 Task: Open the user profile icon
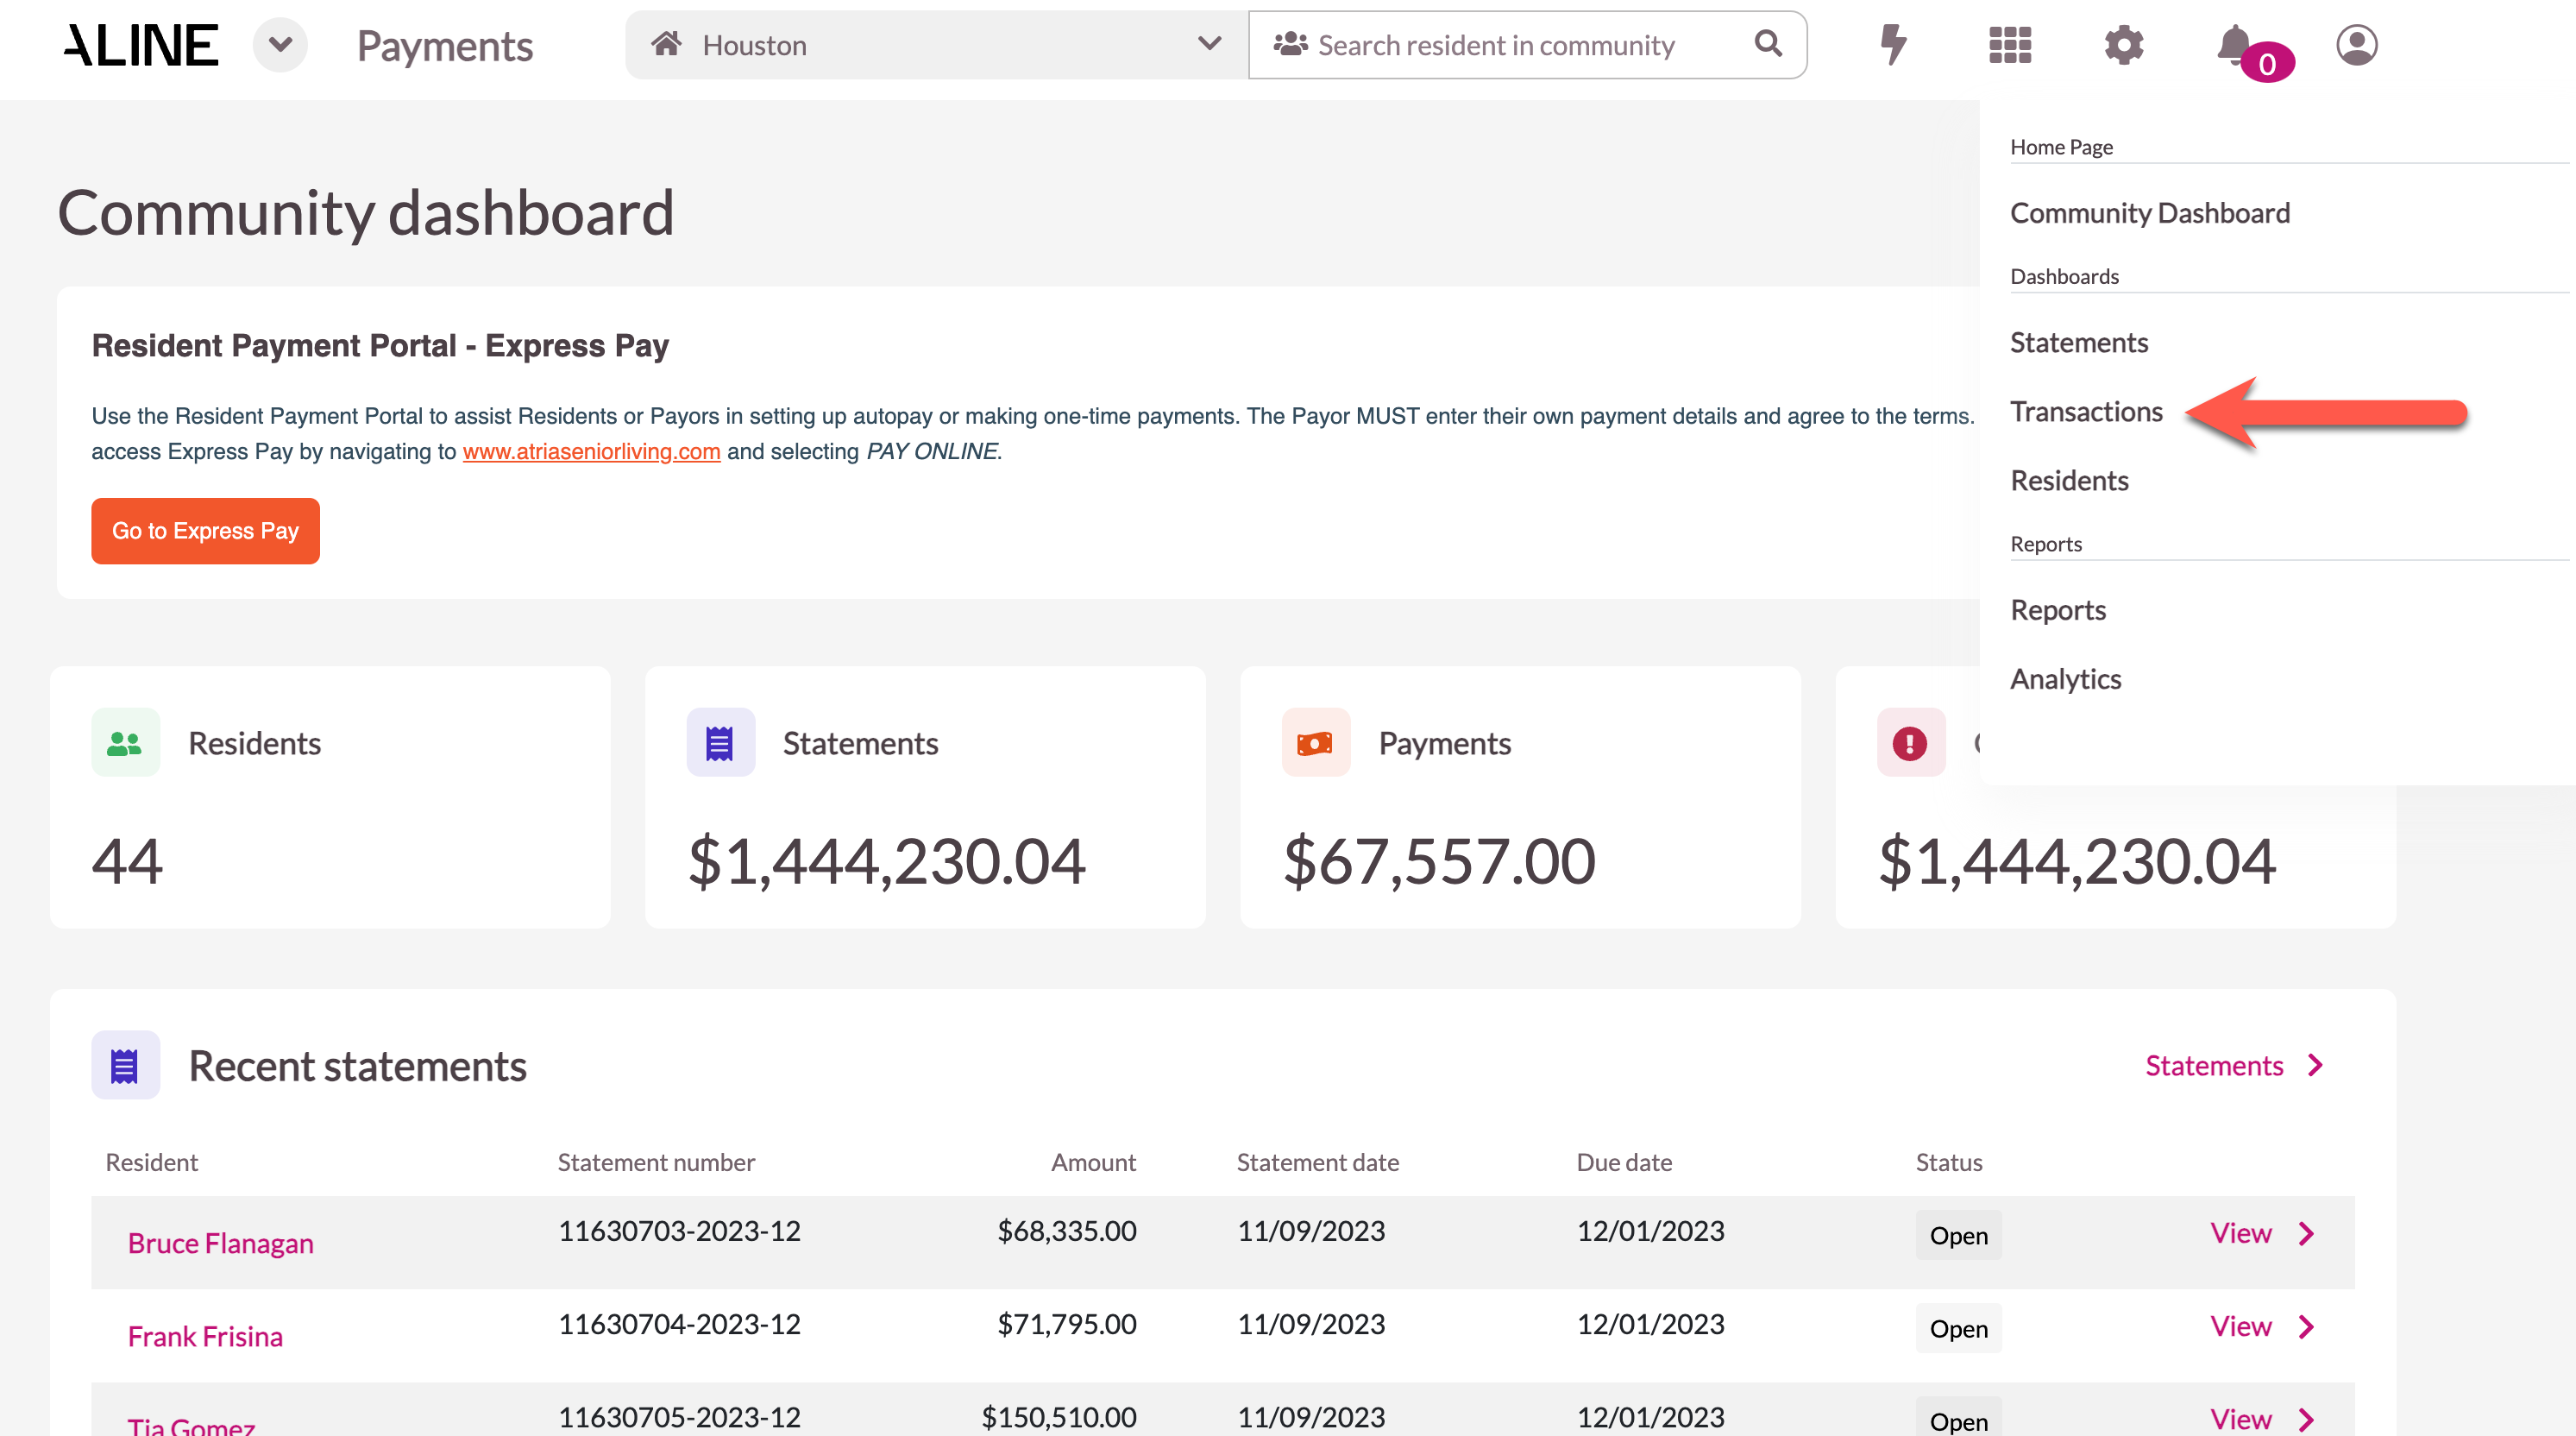pos(2356,45)
